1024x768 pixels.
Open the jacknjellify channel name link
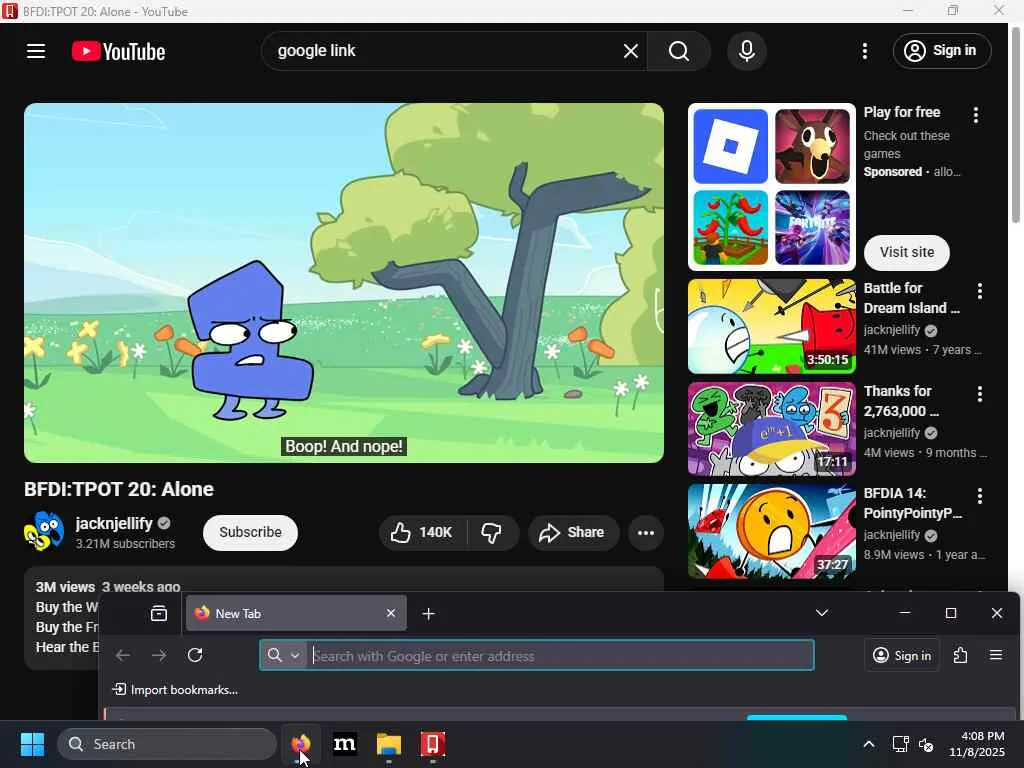pyautogui.click(x=114, y=523)
